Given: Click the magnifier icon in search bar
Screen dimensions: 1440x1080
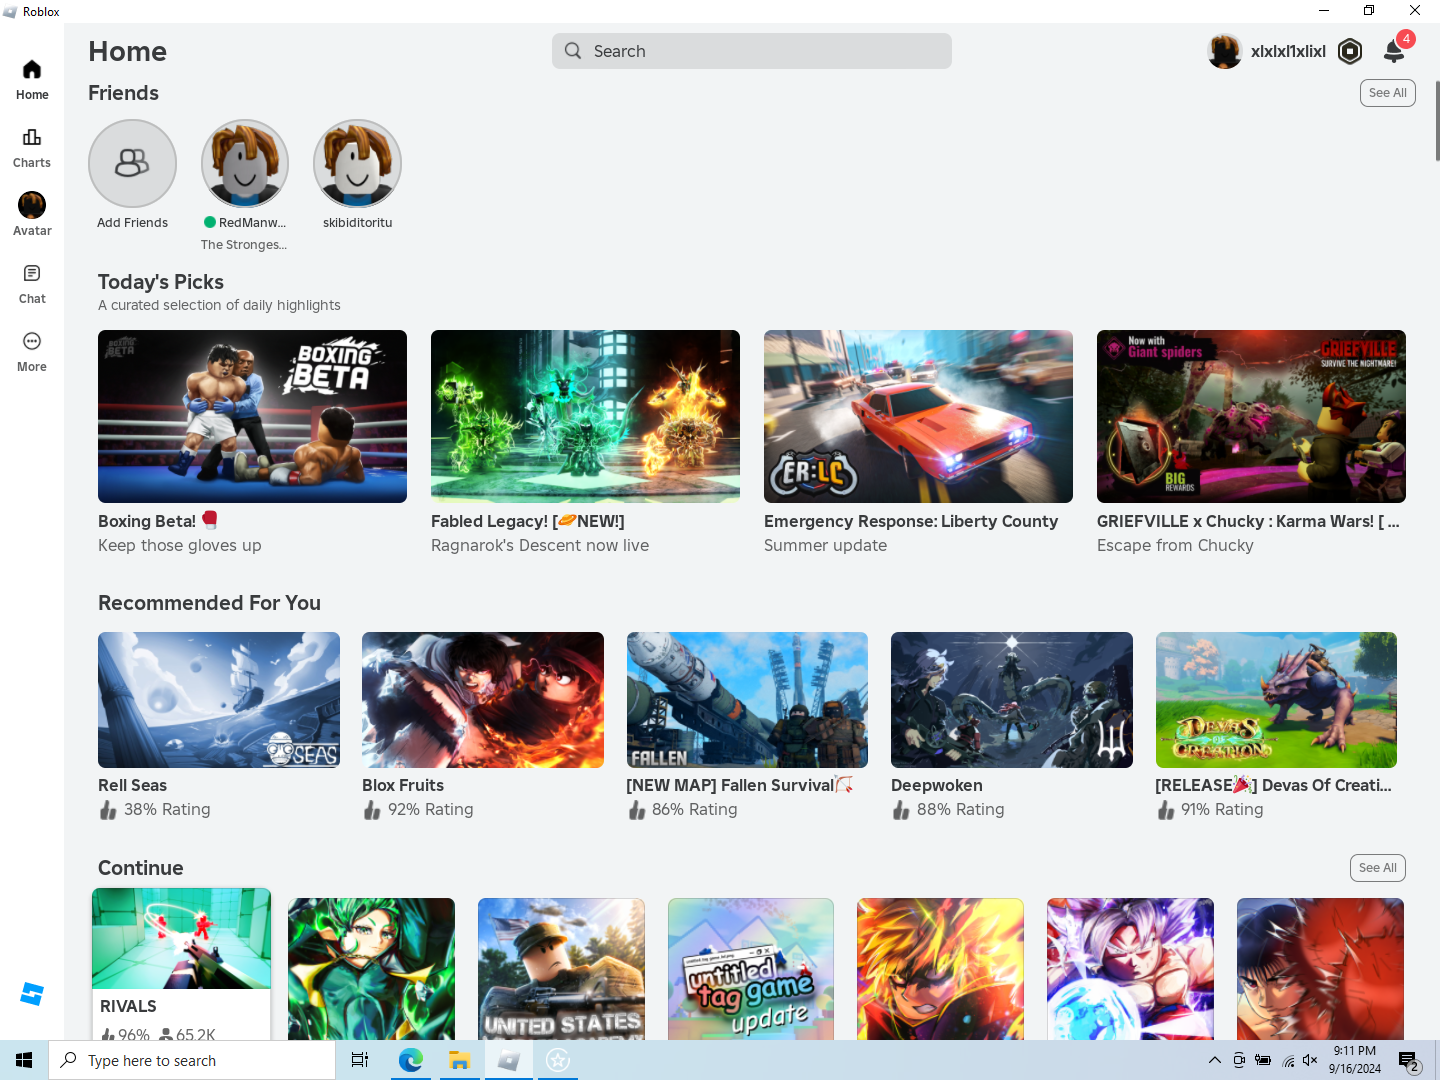Looking at the screenshot, I should click(x=573, y=51).
